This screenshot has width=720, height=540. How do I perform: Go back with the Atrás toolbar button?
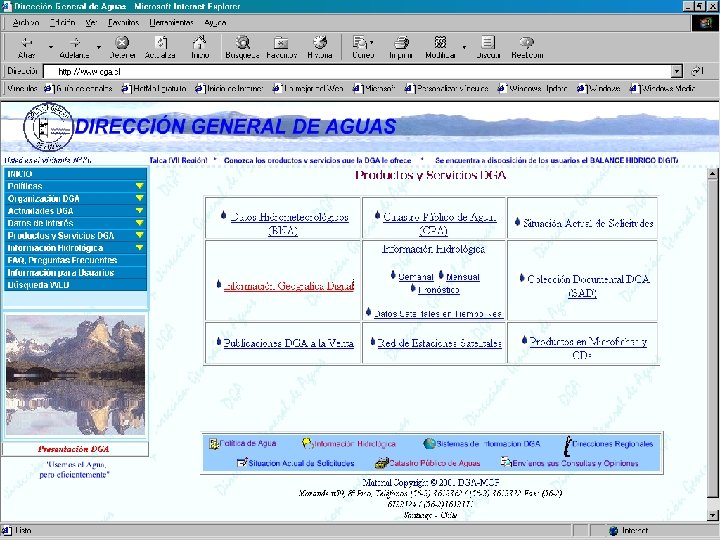(26, 47)
